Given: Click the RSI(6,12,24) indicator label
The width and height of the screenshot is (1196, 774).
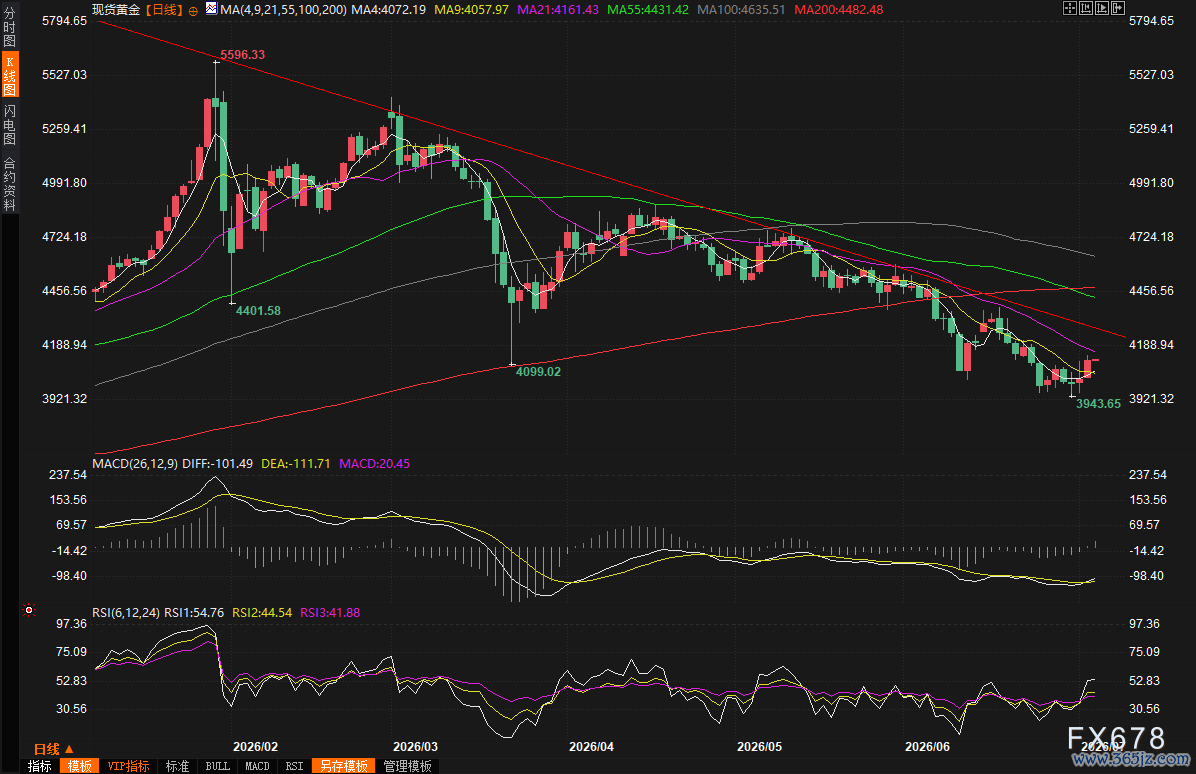Looking at the screenshot, I should [x=126, y=612].
